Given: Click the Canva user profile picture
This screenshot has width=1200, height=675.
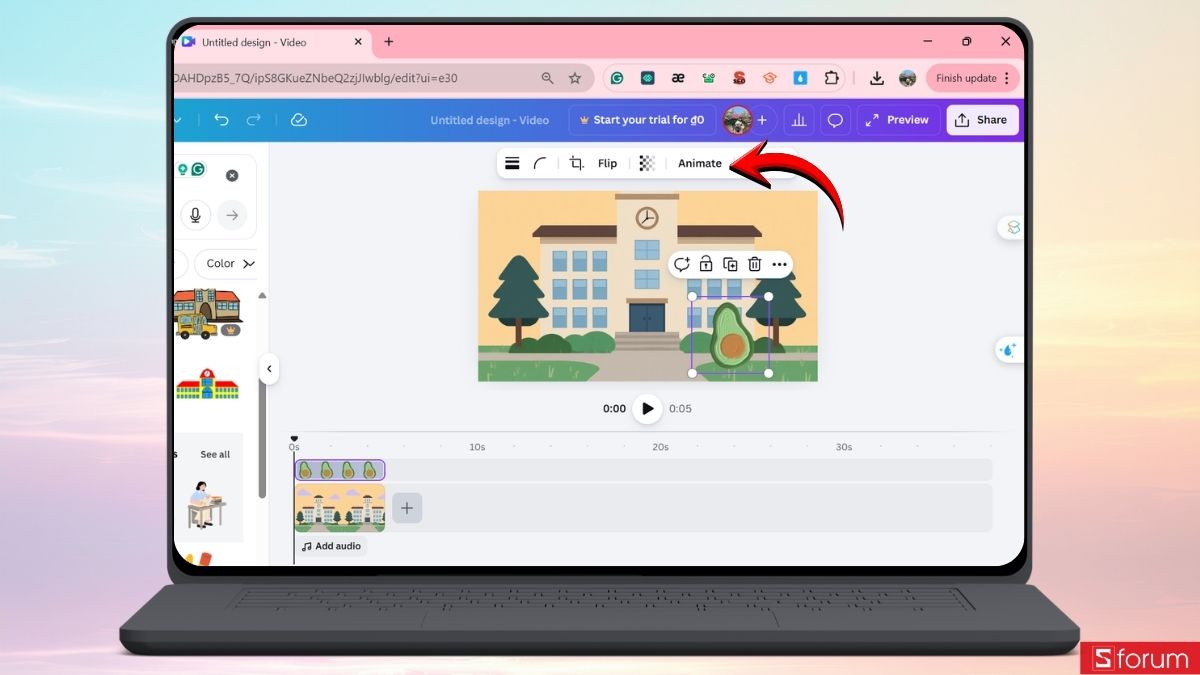Looking at the screenshot, I should [737, 120].
